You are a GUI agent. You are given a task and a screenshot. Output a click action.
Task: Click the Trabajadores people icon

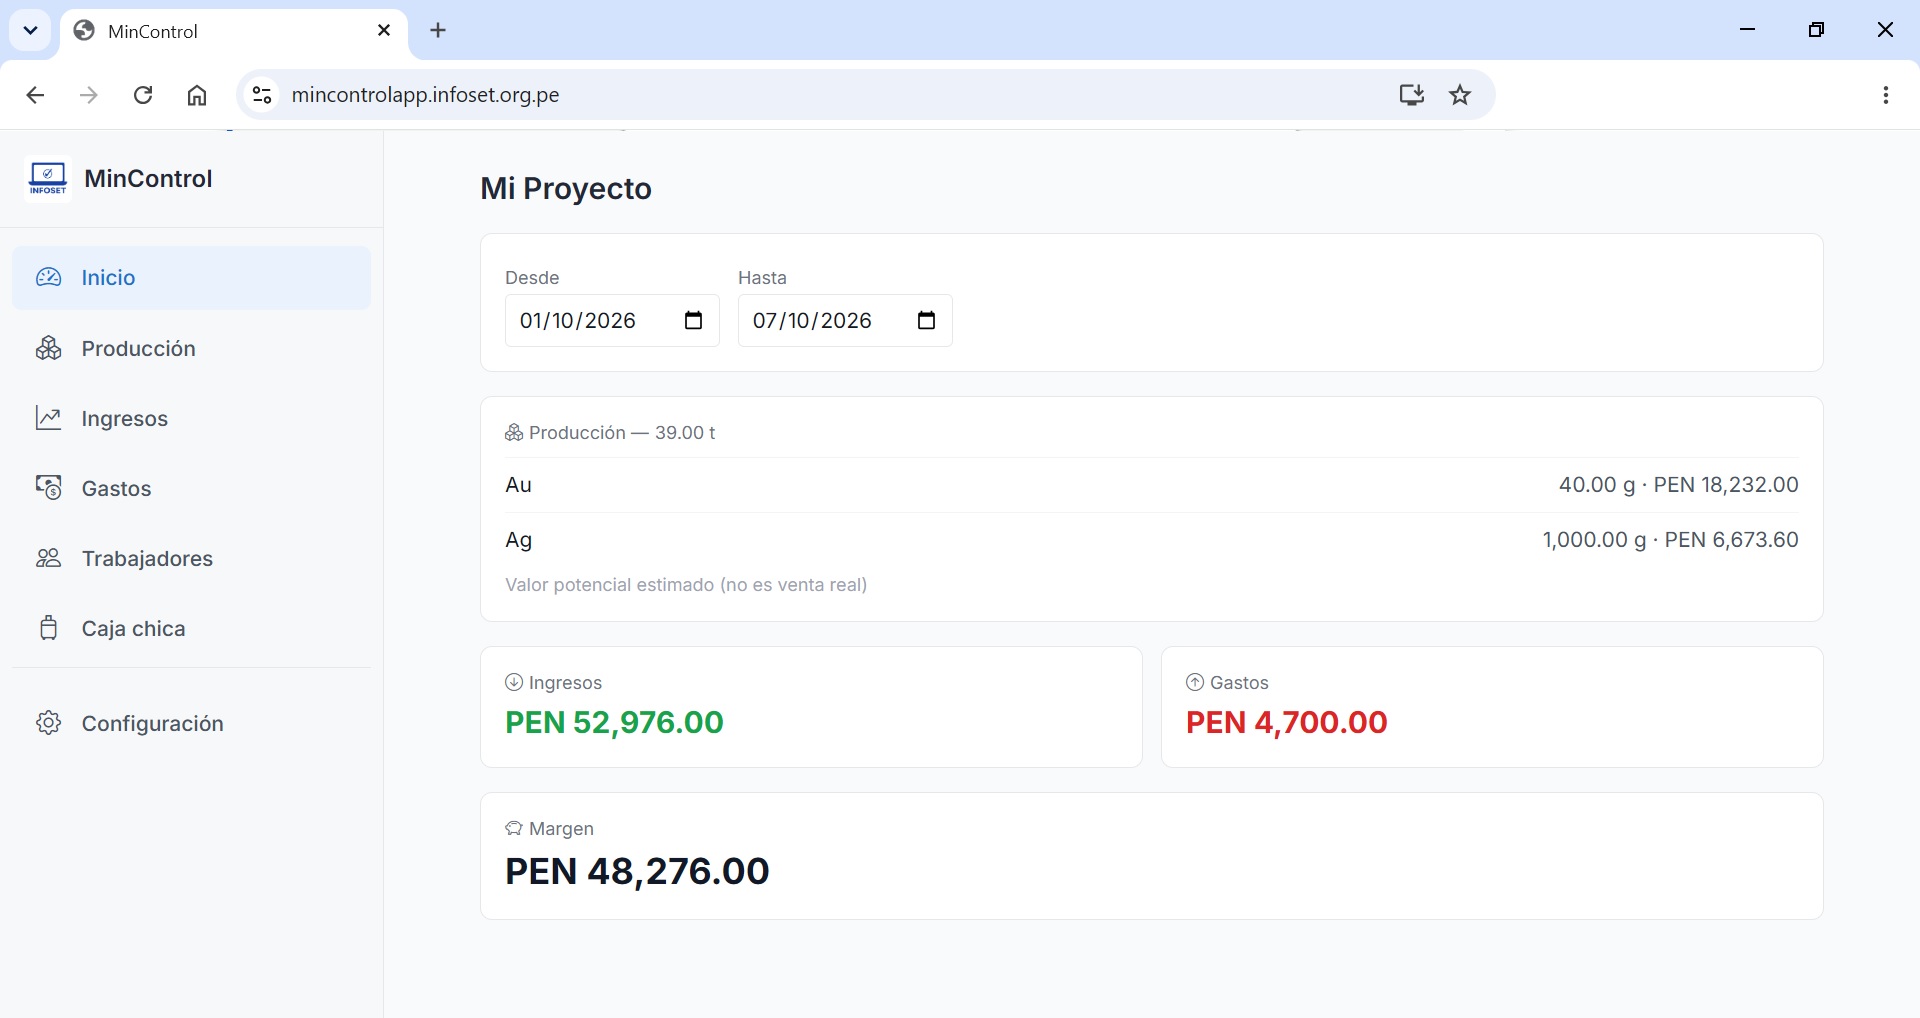49,558
